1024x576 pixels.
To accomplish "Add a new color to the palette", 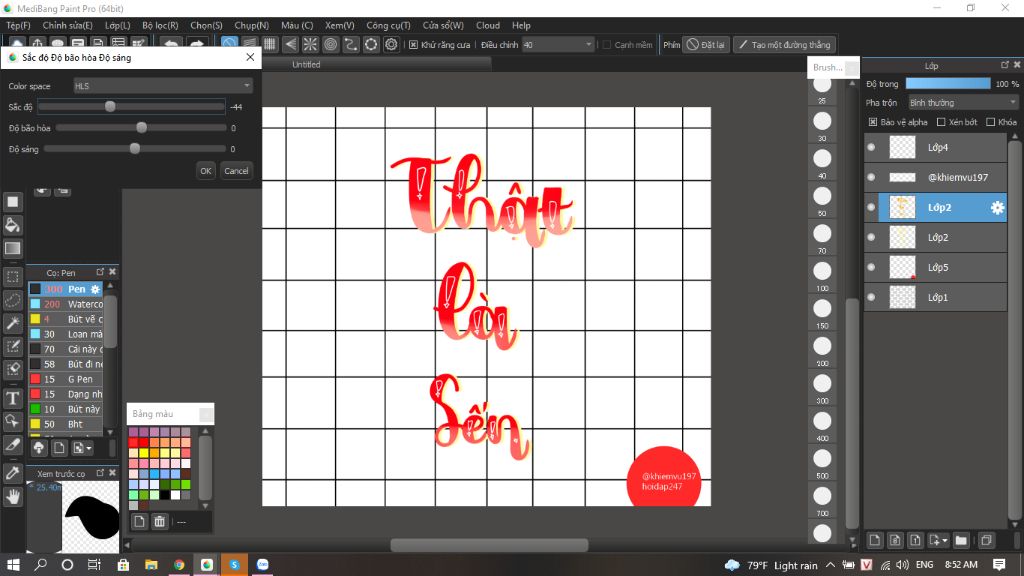I will point(139,521).
